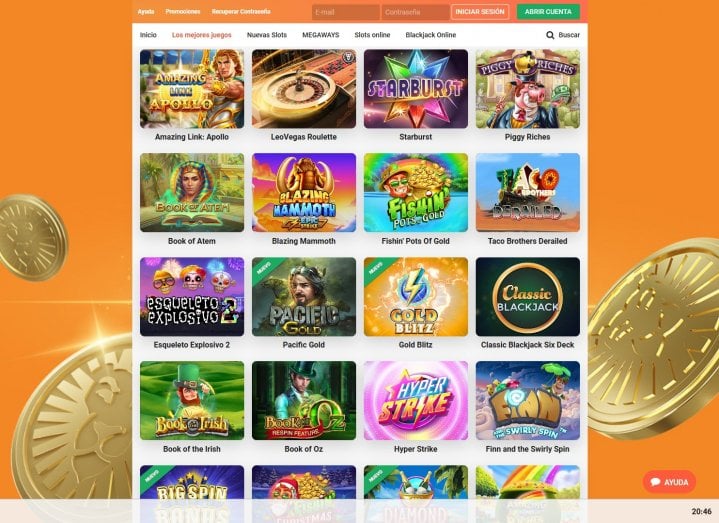
Task: Launch the Hyper Strike game tile
Action: click(x=415, y=401)
